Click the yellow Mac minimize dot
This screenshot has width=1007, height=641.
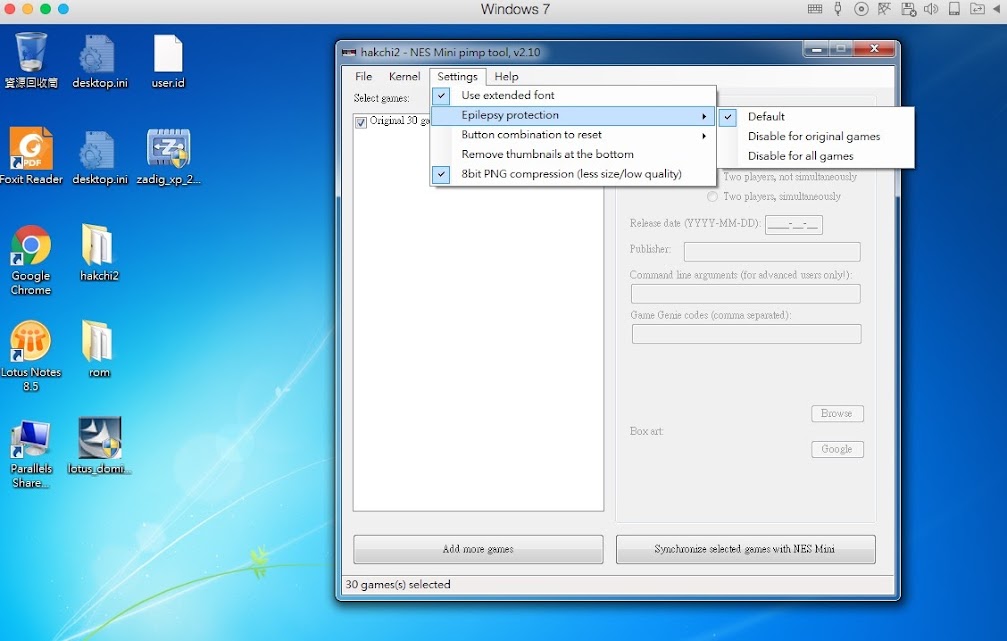point(27,9)
